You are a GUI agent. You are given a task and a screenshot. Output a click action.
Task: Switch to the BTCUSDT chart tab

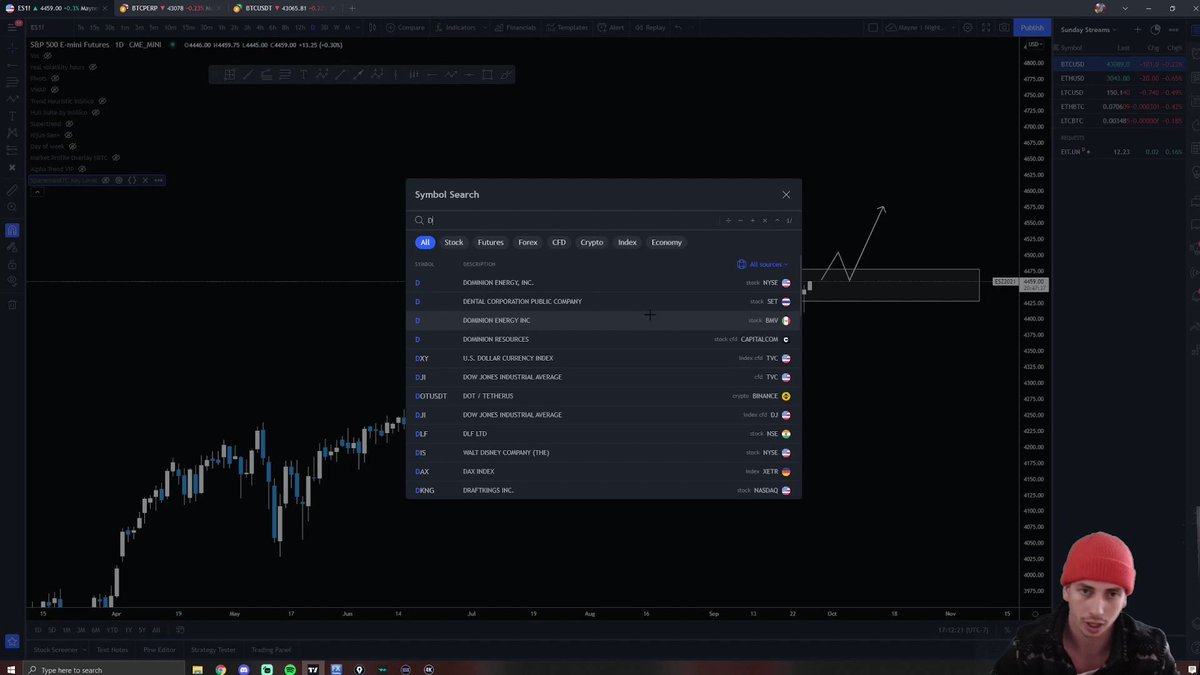(285, 8)
